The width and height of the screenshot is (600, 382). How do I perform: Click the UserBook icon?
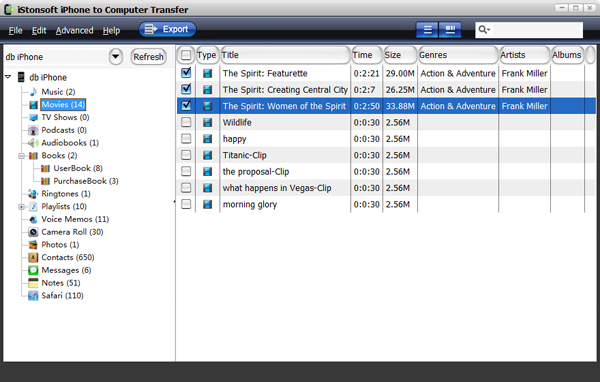[x=46, y=168]
